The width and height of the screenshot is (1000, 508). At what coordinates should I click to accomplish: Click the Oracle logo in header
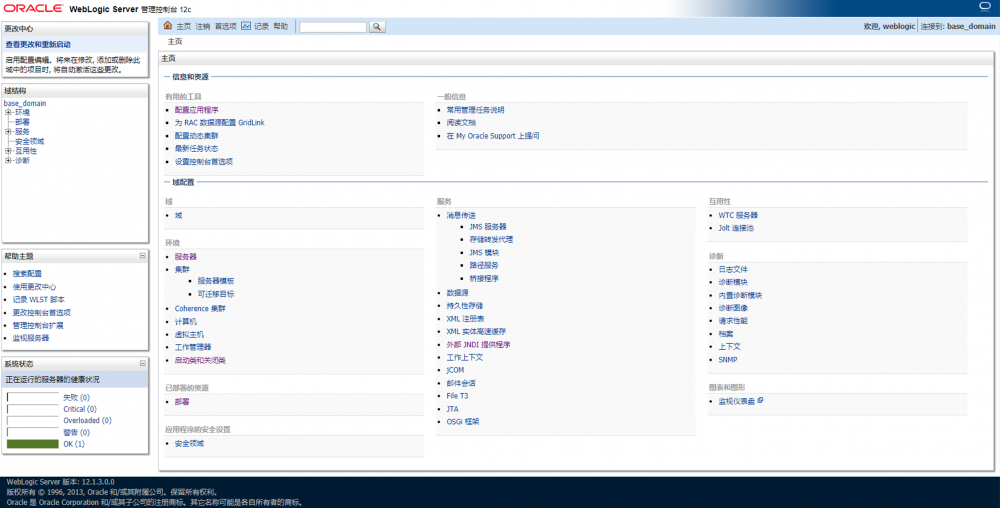34,8
